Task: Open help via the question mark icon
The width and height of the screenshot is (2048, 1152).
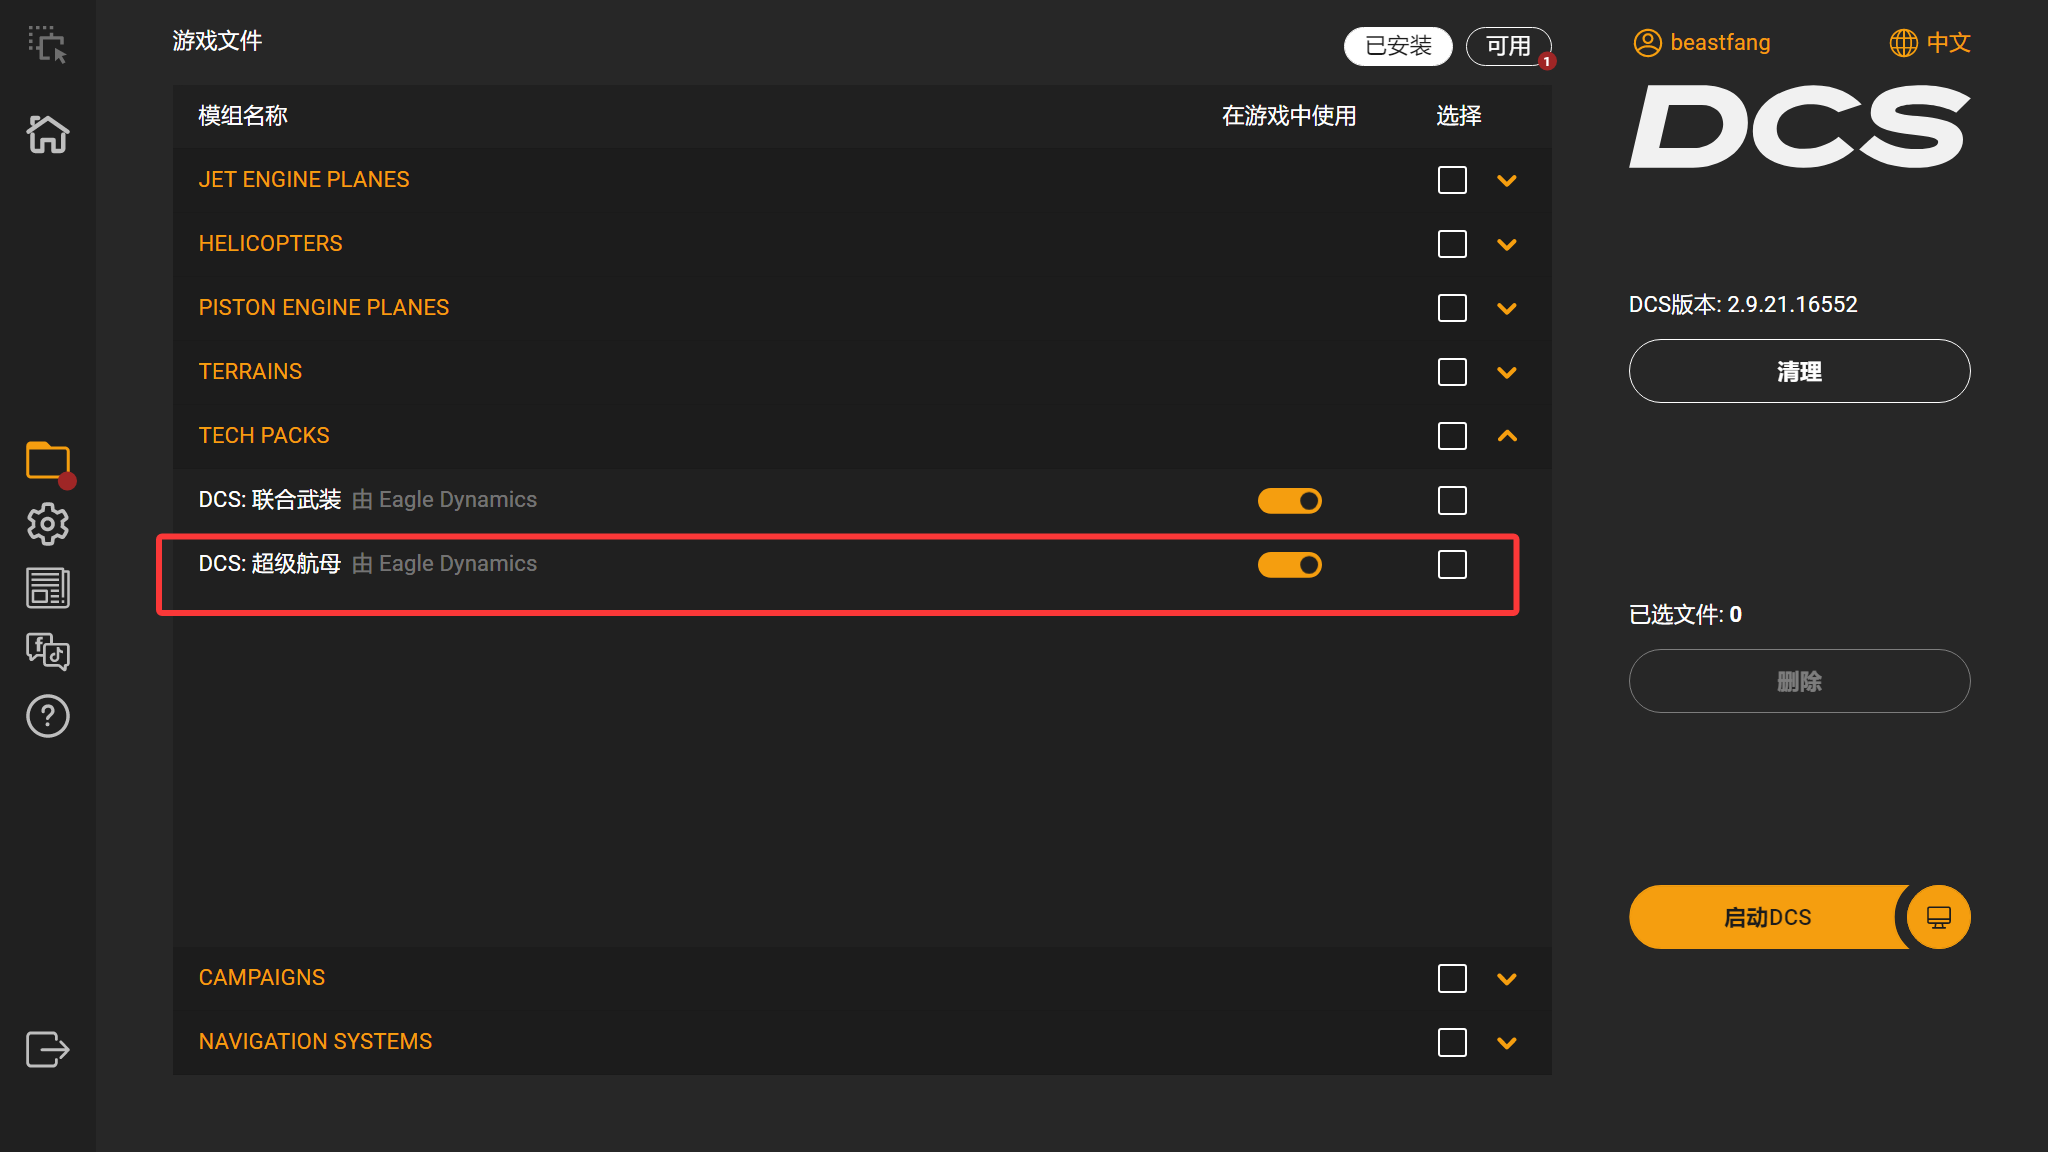Action: tap(47, 716)
